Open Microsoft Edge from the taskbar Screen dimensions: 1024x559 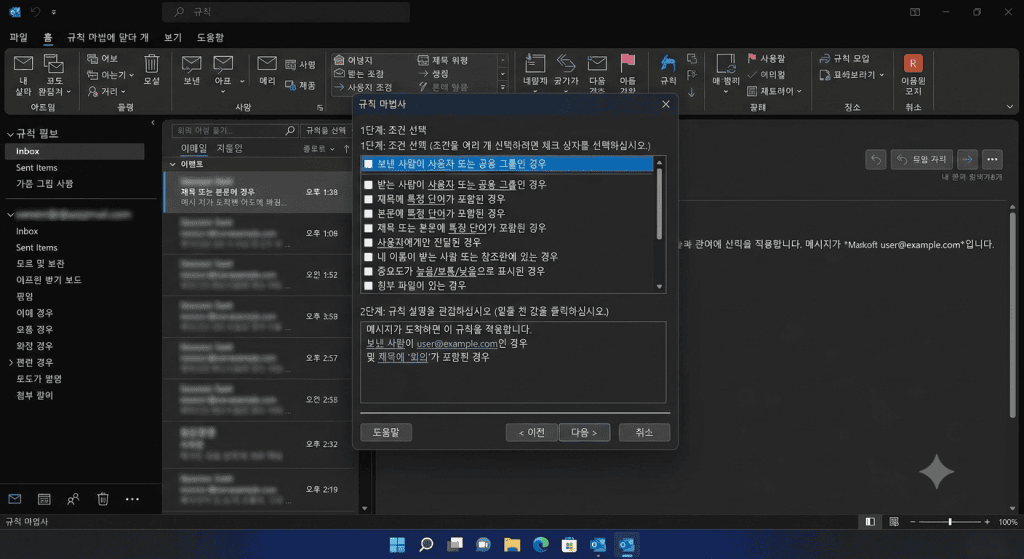[x=541, y=545]
